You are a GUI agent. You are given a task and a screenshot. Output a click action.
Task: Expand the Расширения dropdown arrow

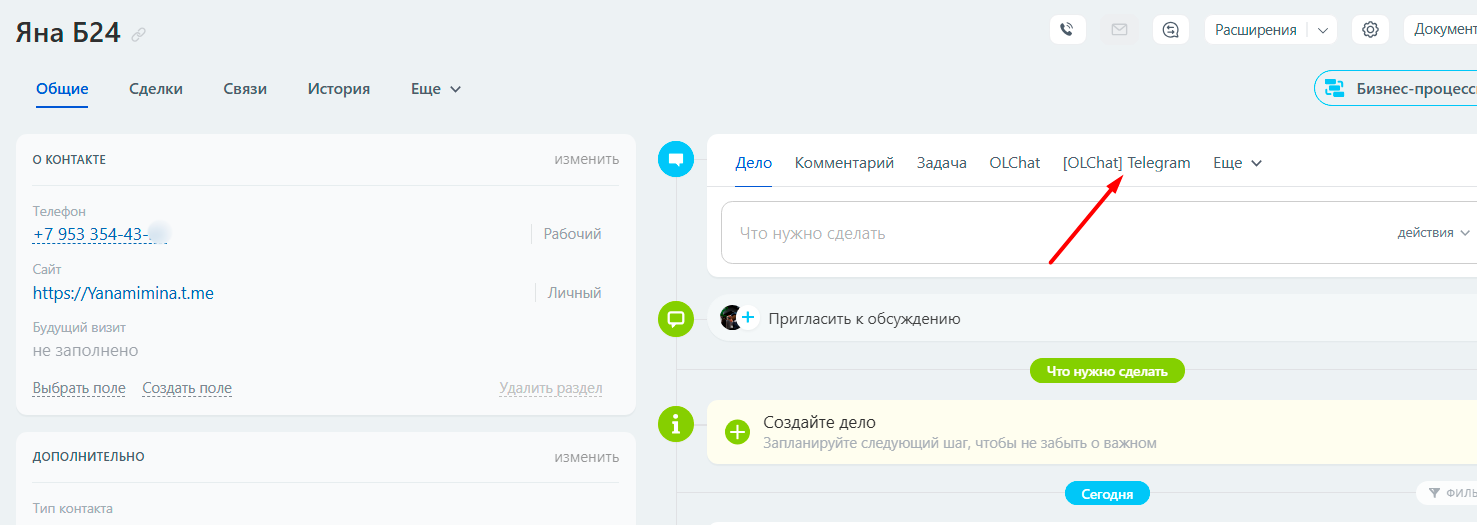[x=1323, y=30]
